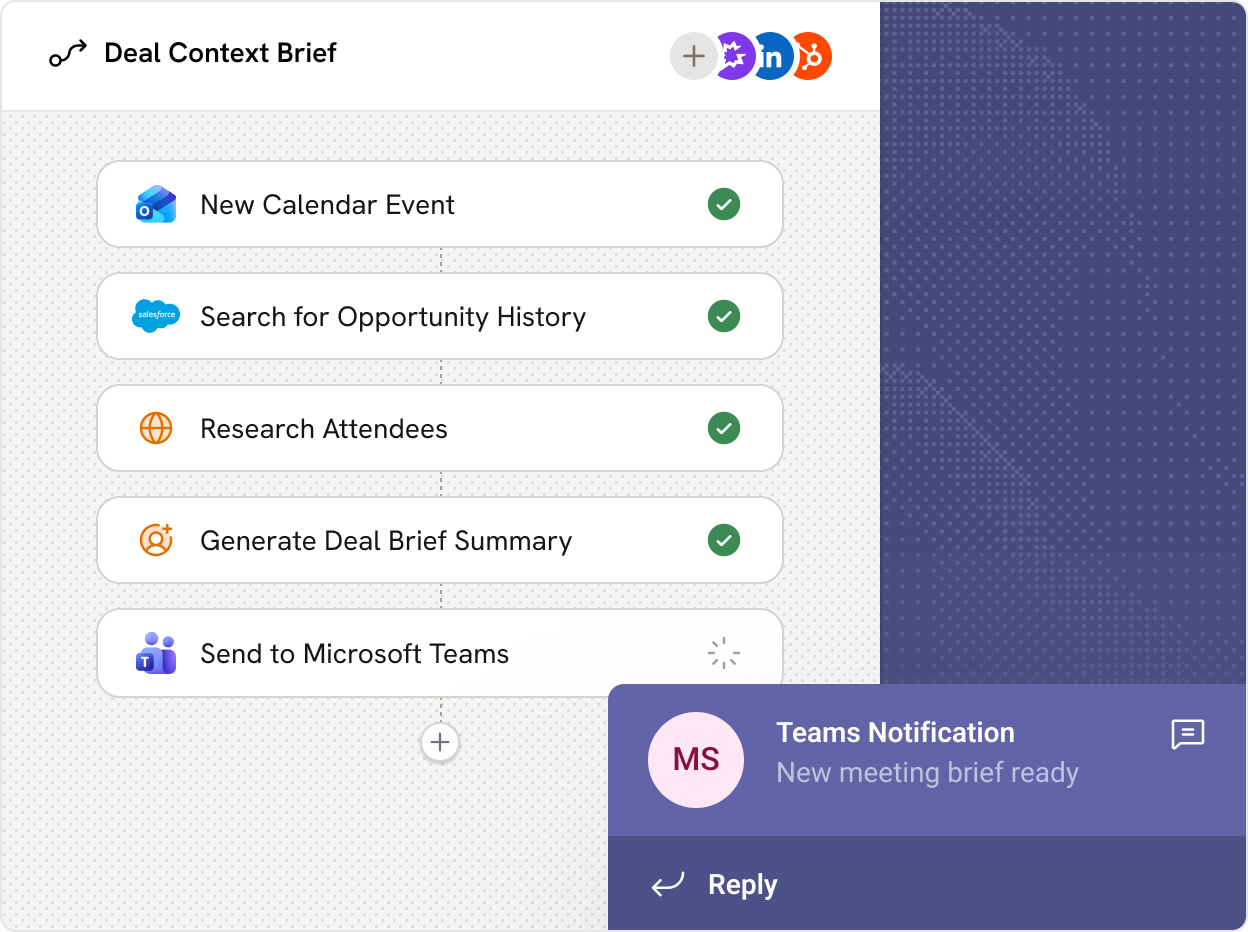The width and height of the screenshot is (1248, 932).
Task: Click the Outlook icon on New Calendar Event
Action: [155, 204]
